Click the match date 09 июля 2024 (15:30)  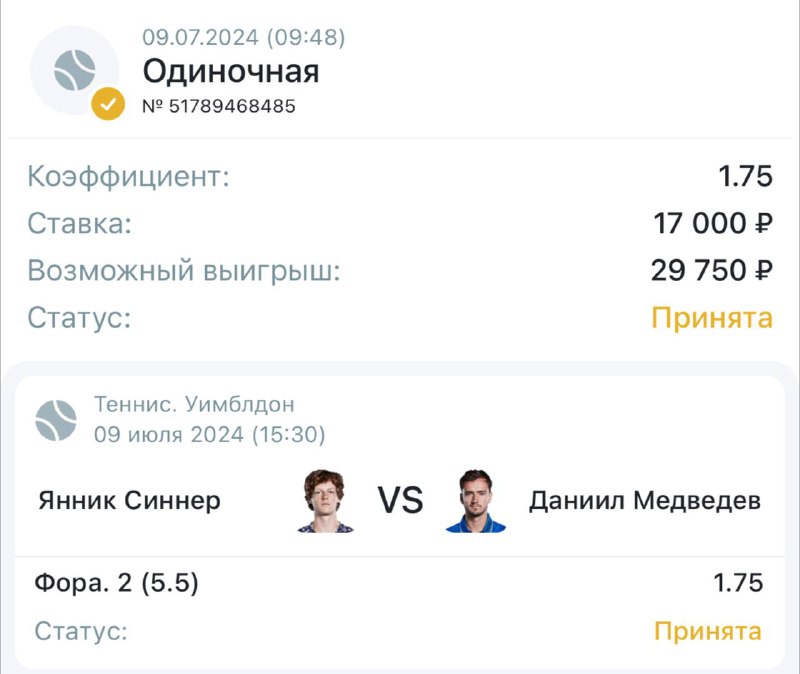click(209, 435)
